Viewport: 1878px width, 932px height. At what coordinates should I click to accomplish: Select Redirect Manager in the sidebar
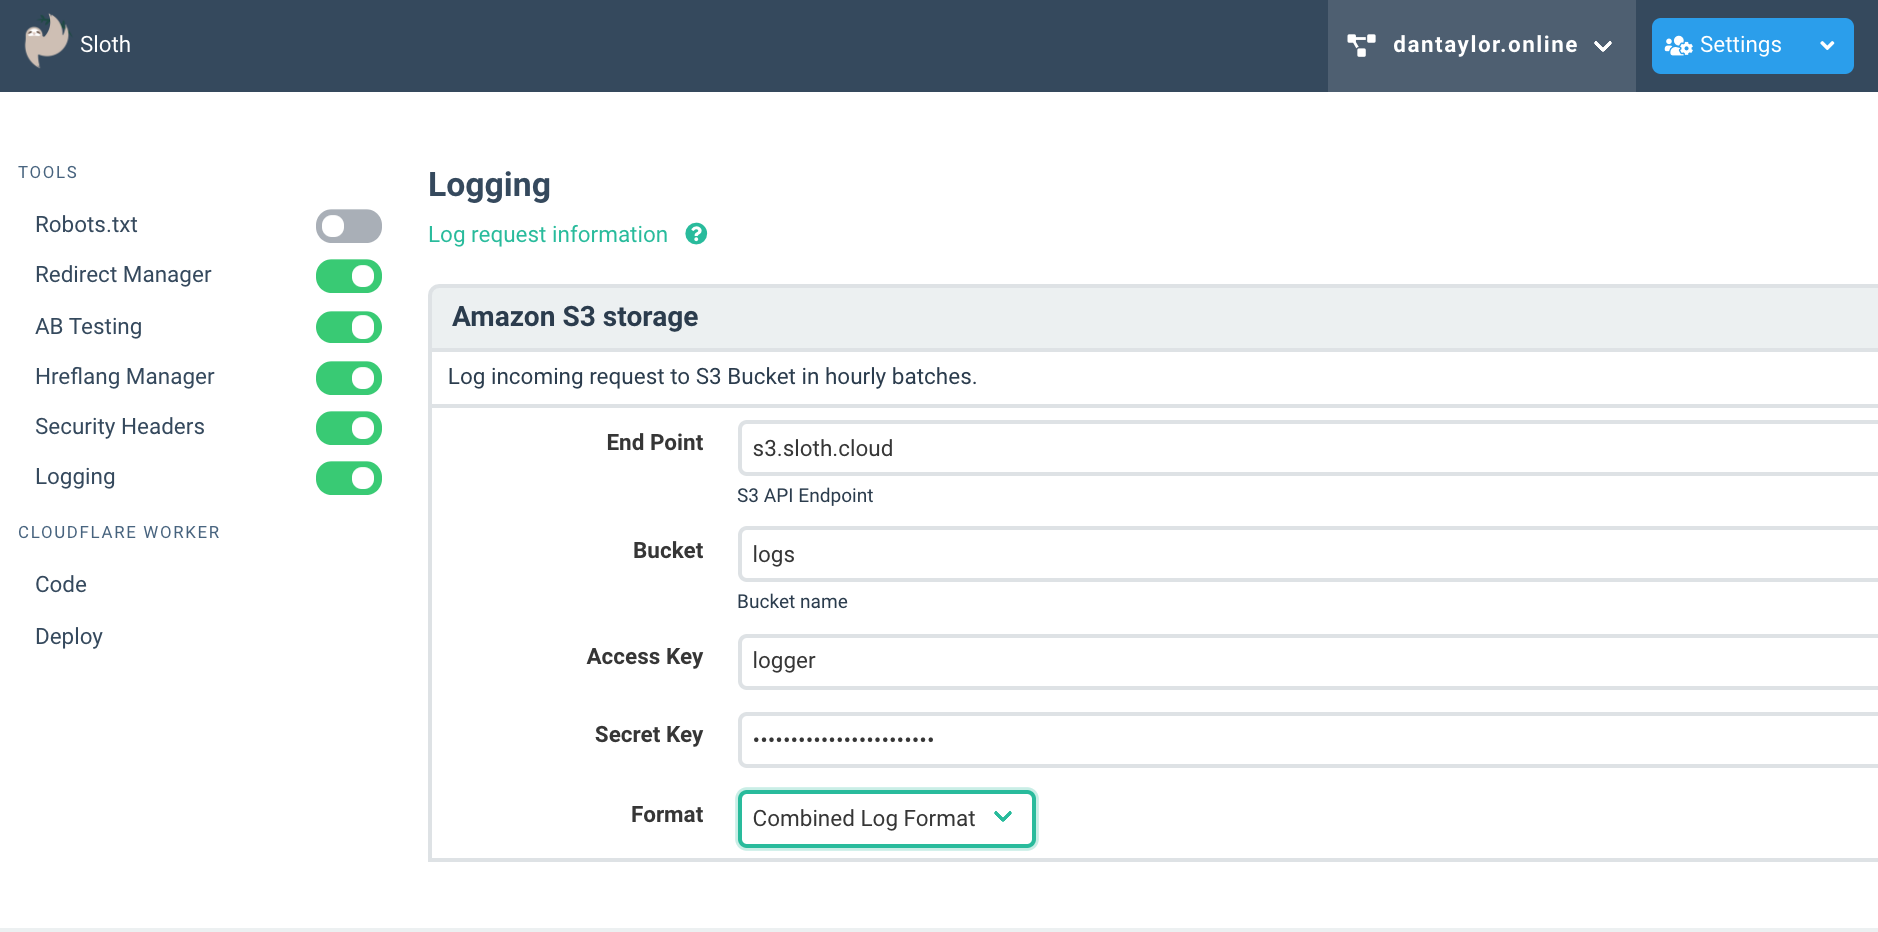123,275
